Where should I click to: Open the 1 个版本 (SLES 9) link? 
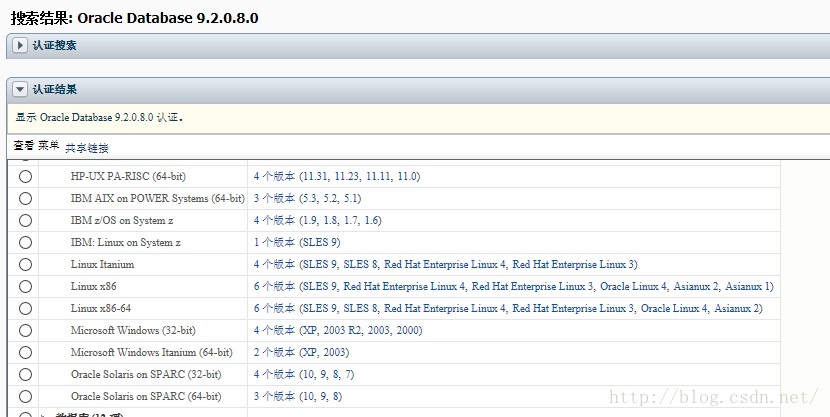tap(296, 242)
